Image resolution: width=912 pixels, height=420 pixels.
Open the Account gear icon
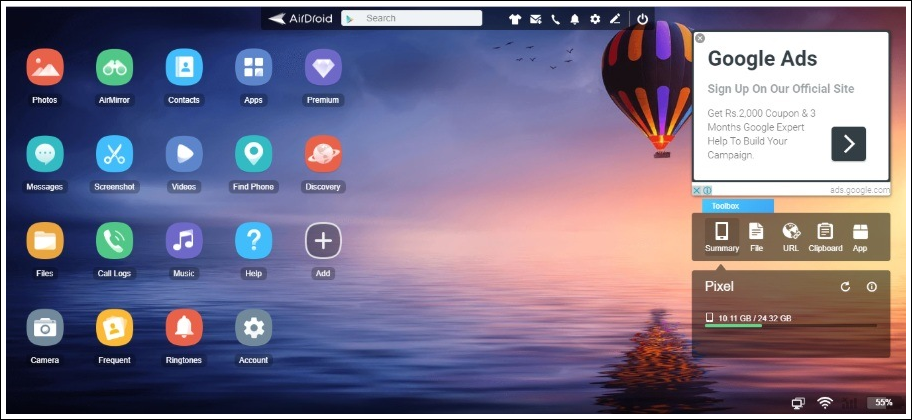click(x=254, y=328)
